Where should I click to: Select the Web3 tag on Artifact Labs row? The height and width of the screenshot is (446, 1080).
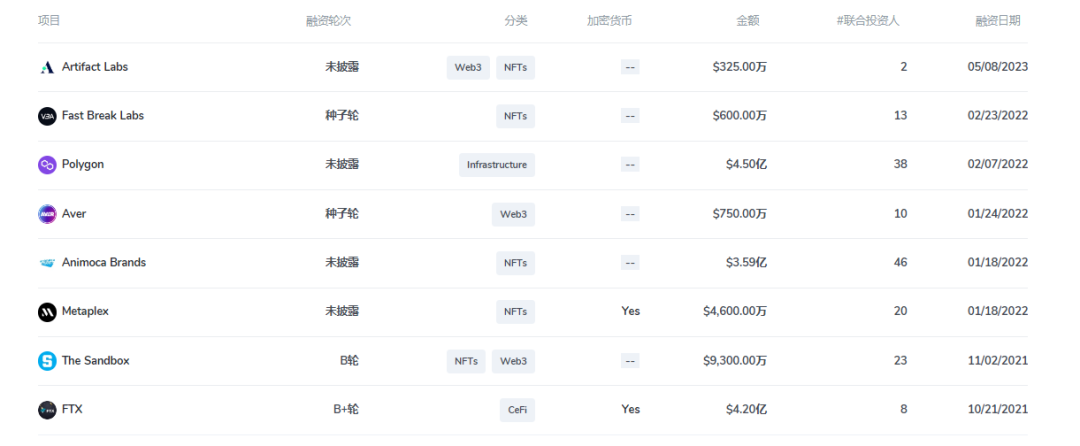(x=468, y=67)
